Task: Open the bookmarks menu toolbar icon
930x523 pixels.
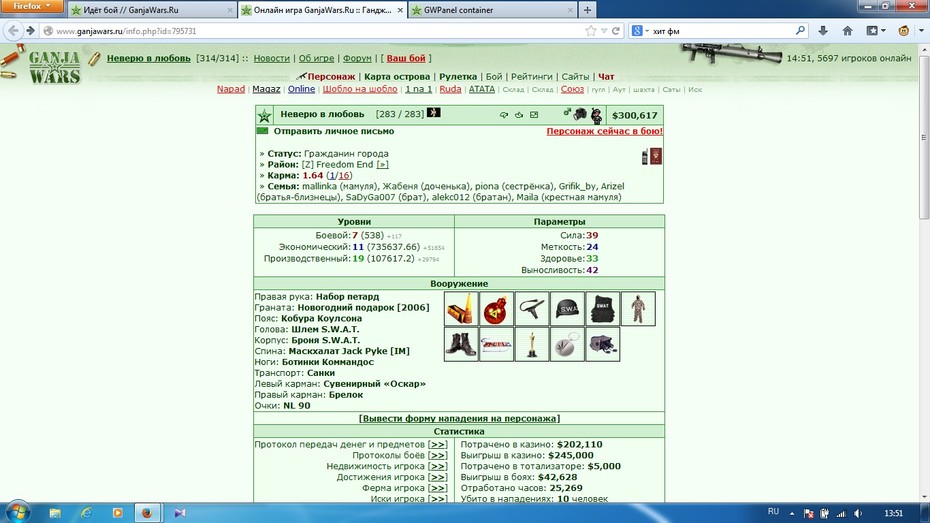Action: click(x=875, y=31)
